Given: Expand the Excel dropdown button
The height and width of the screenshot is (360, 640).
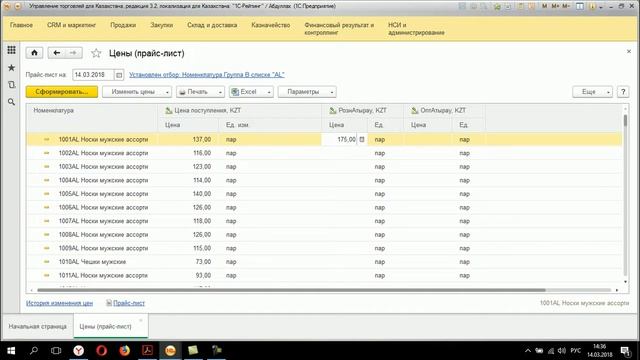Looking at the screenshot, I should 269,92.
